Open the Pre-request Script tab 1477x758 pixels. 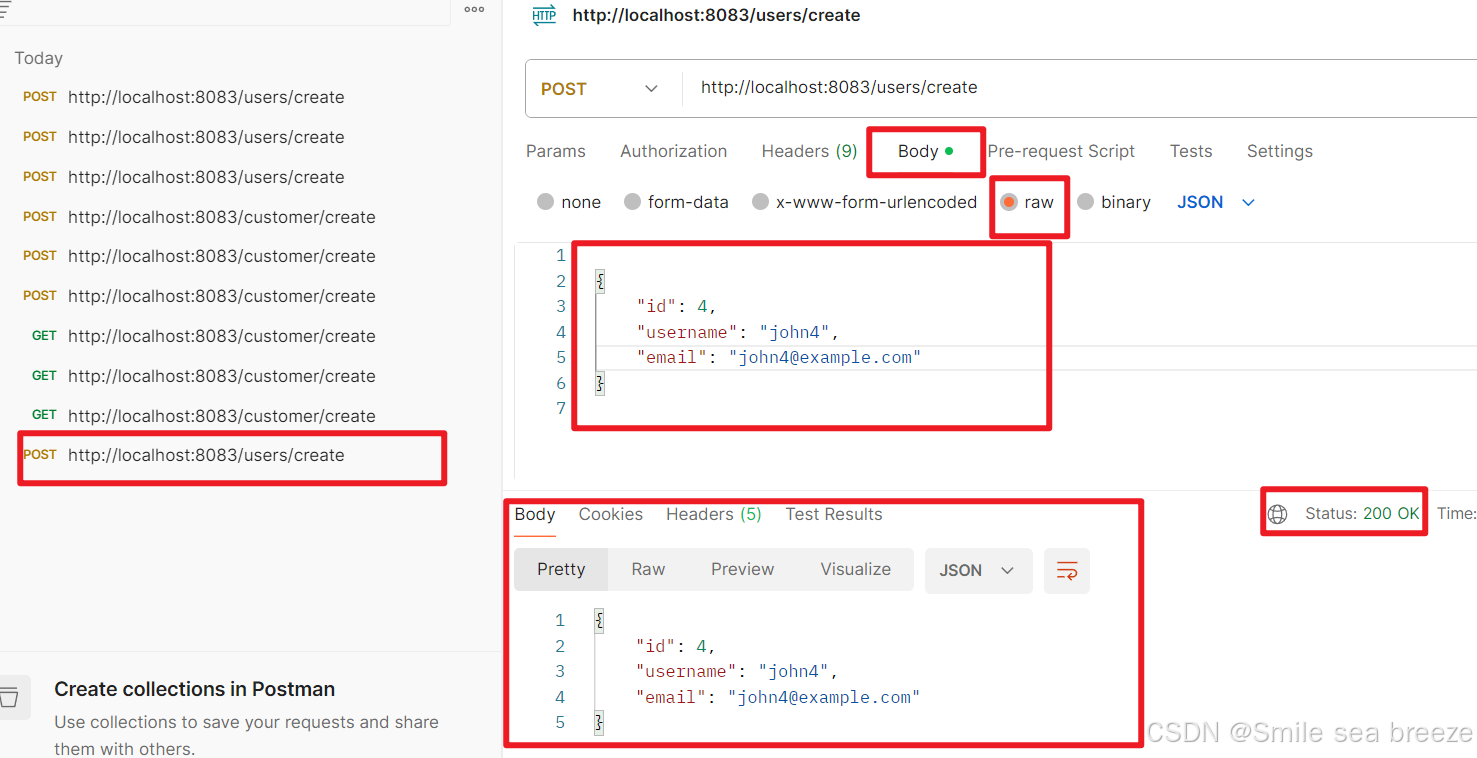tap(1061, 151)
